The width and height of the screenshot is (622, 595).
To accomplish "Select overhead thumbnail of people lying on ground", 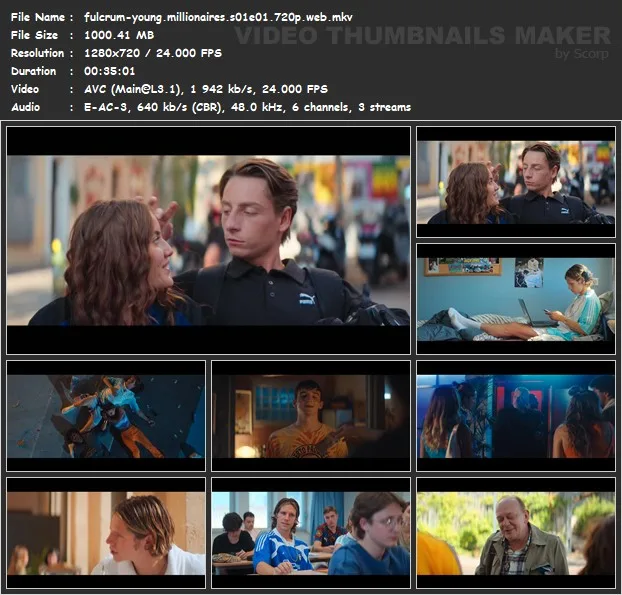I will click(x=106, y=416).
